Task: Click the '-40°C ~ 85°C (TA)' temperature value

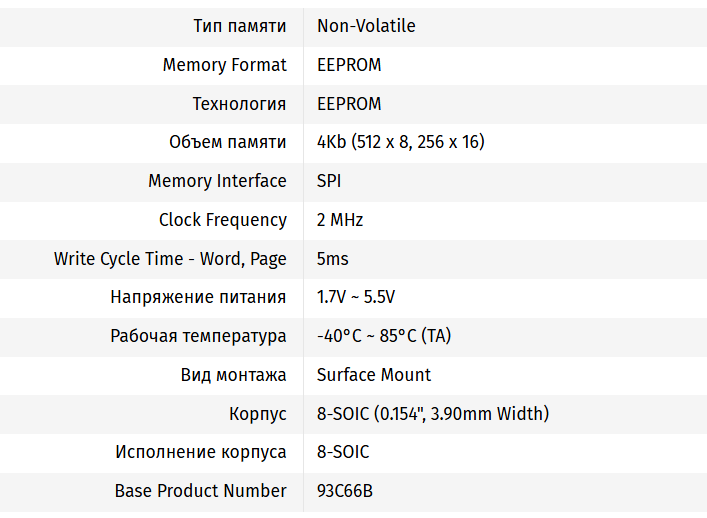Action: [384, 336]
